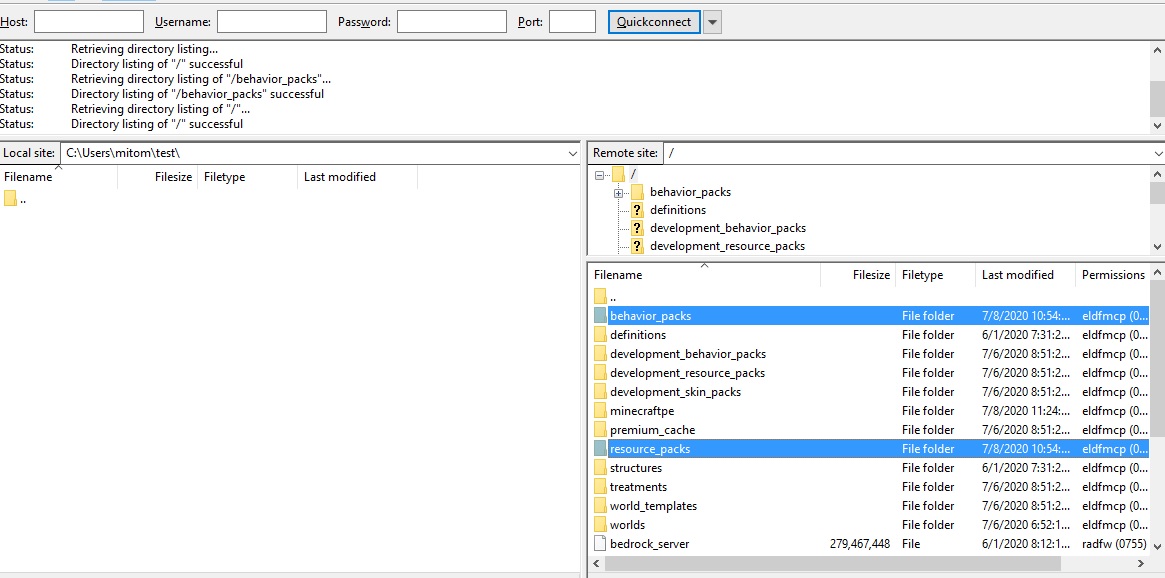
Task: Click folder icon of world_templates row
Action: pos(600,506)
